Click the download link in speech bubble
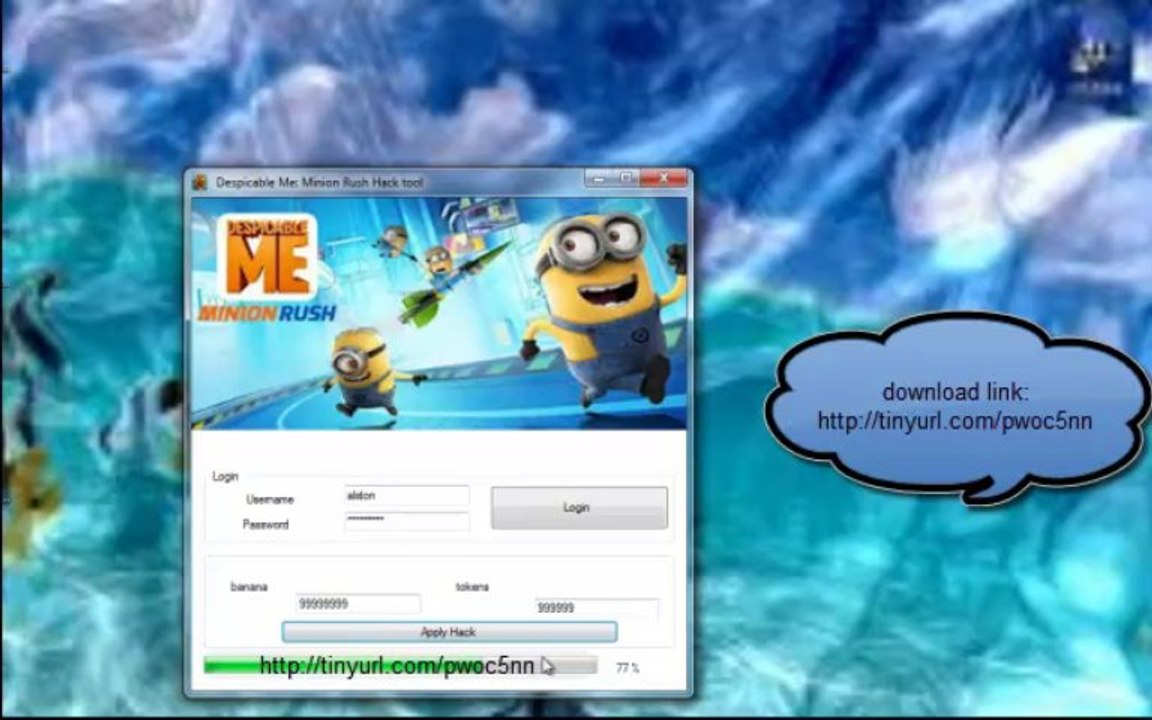The image size is (1152, 720). tap(955, 421)
